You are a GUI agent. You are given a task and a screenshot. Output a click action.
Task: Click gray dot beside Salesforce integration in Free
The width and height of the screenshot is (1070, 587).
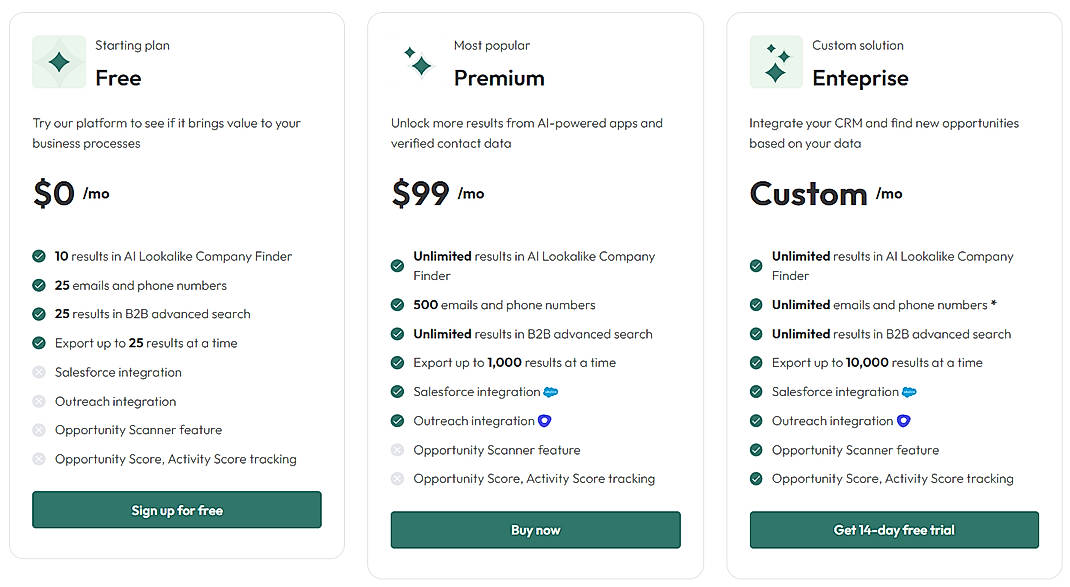(x=38, y=372)
